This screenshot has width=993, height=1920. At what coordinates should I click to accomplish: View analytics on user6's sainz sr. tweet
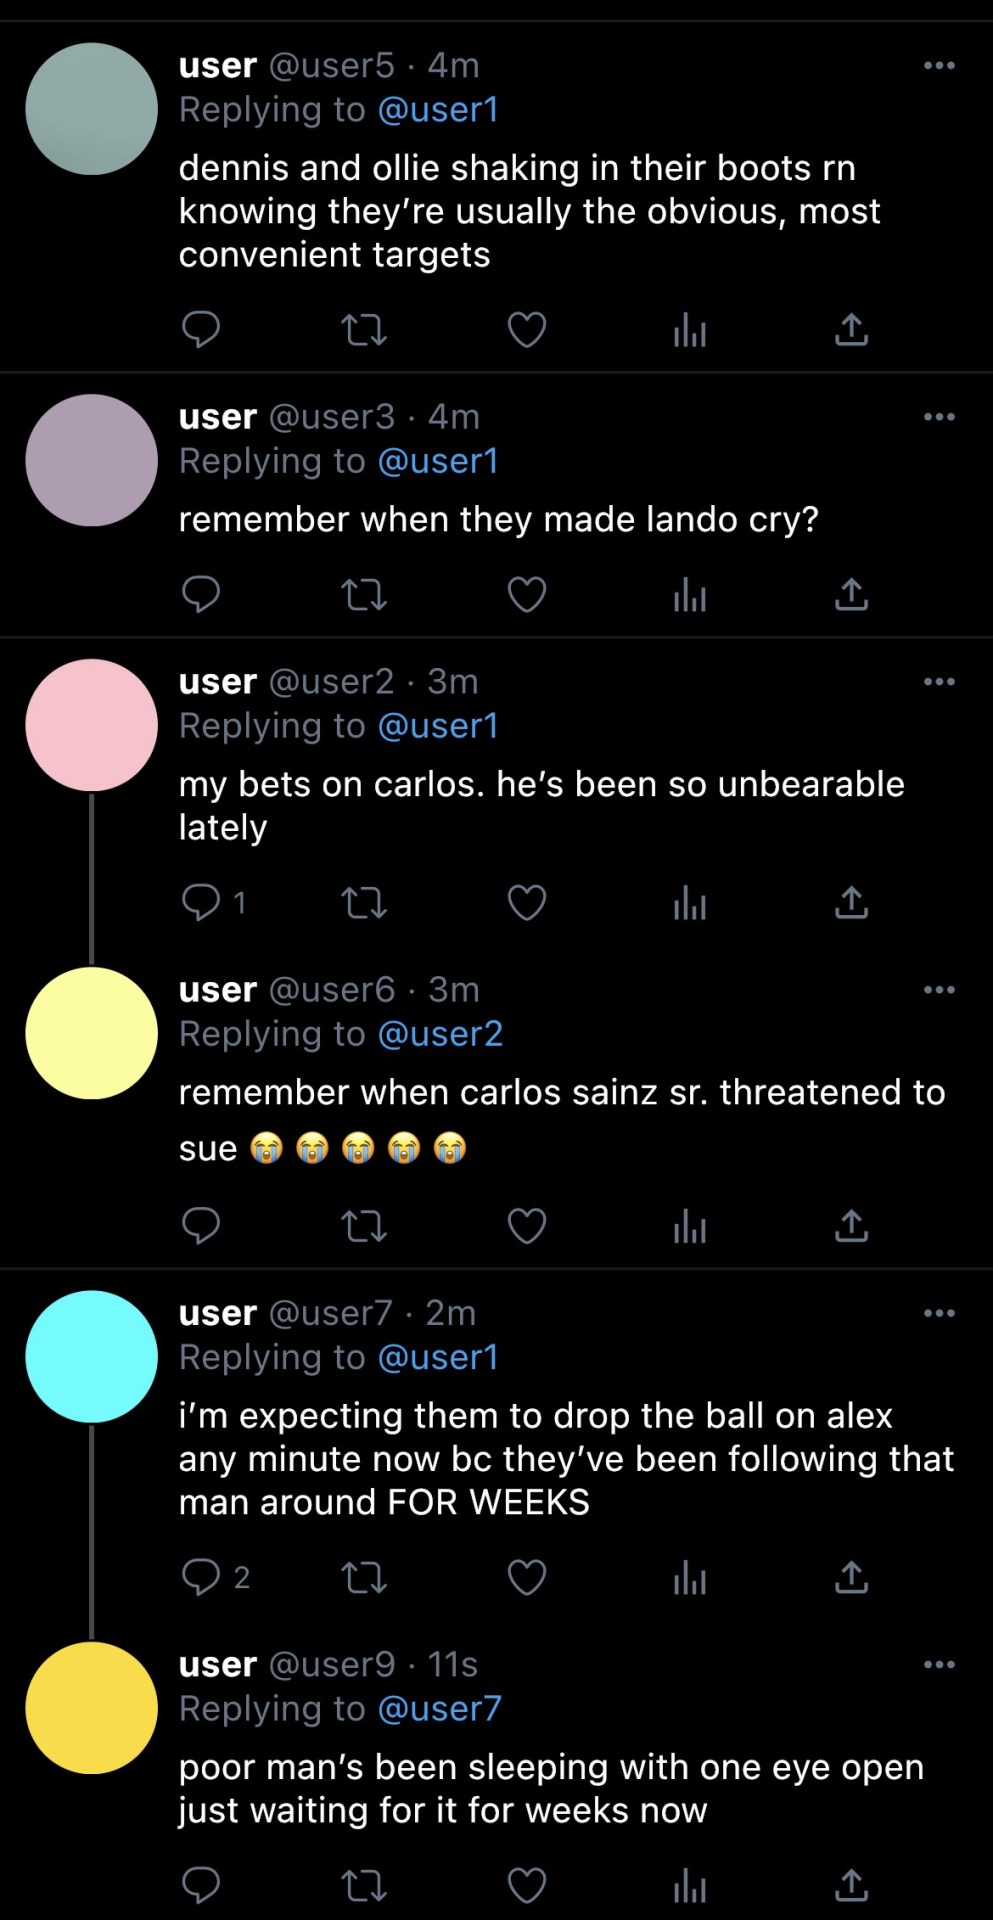coord(689,1226)
